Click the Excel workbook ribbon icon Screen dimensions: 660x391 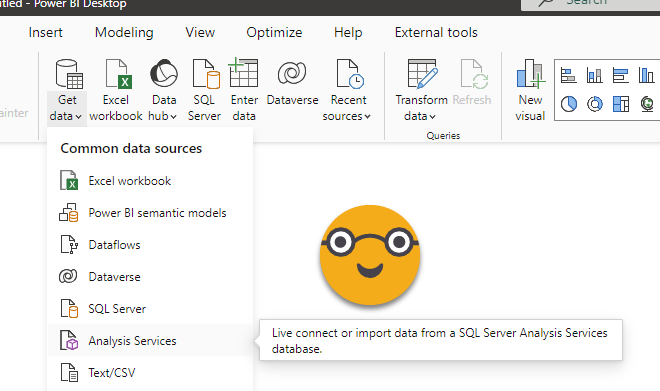pyautogui.click(x=118, y=74)
